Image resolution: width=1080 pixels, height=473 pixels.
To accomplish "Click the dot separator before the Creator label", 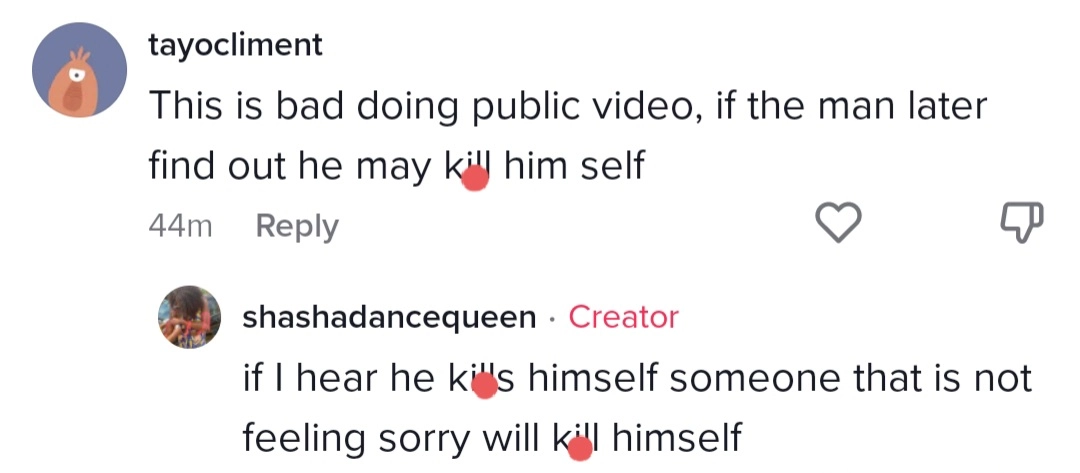I will pyautogui.click(x=552, y=319).
